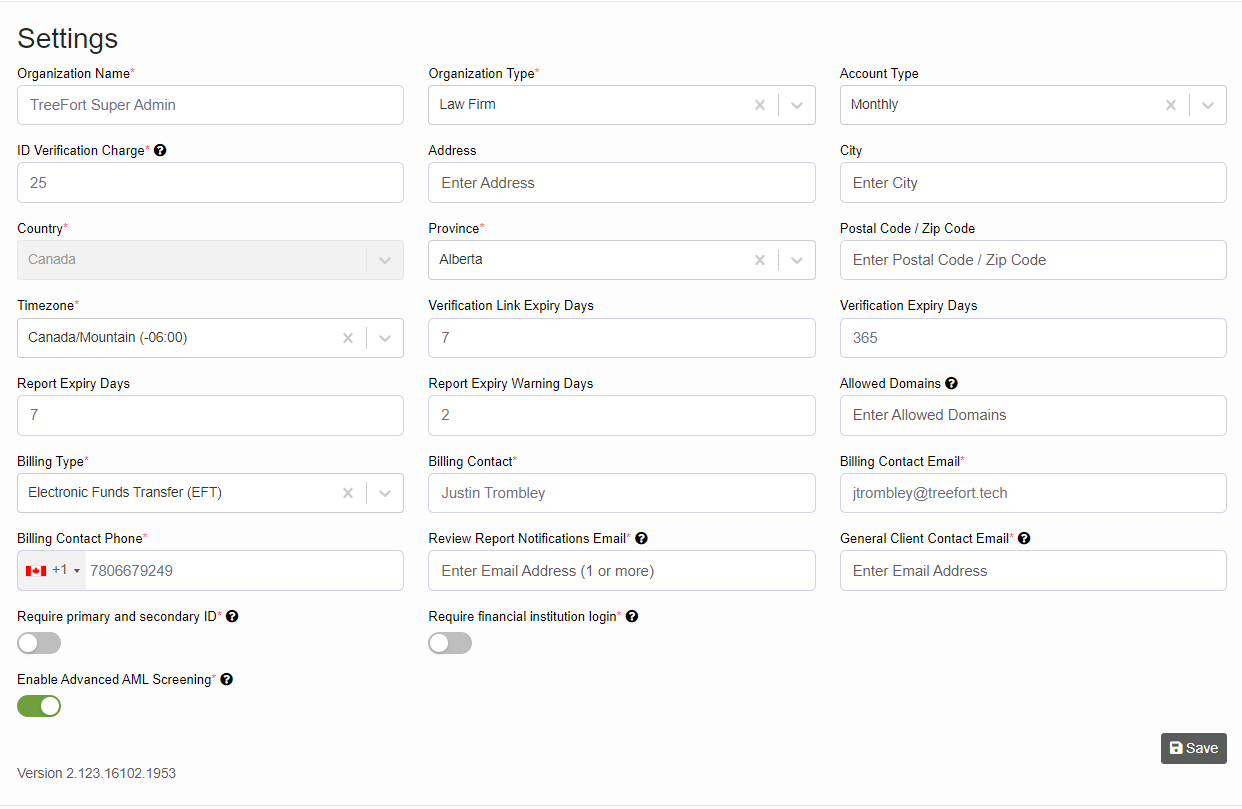
Task: Click the help icon near Require primary and secondary ID
Action: pos(232,616)
